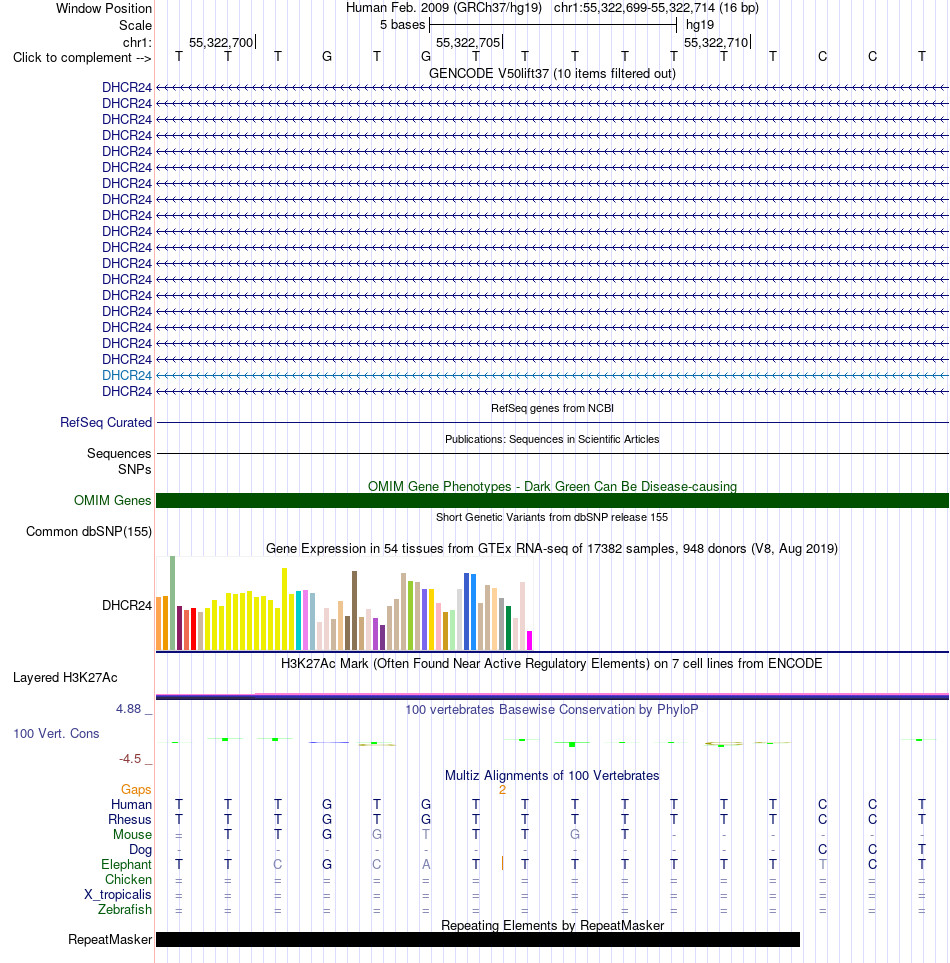Click the orange insertion tick in Elephant row

click(502, 864)
